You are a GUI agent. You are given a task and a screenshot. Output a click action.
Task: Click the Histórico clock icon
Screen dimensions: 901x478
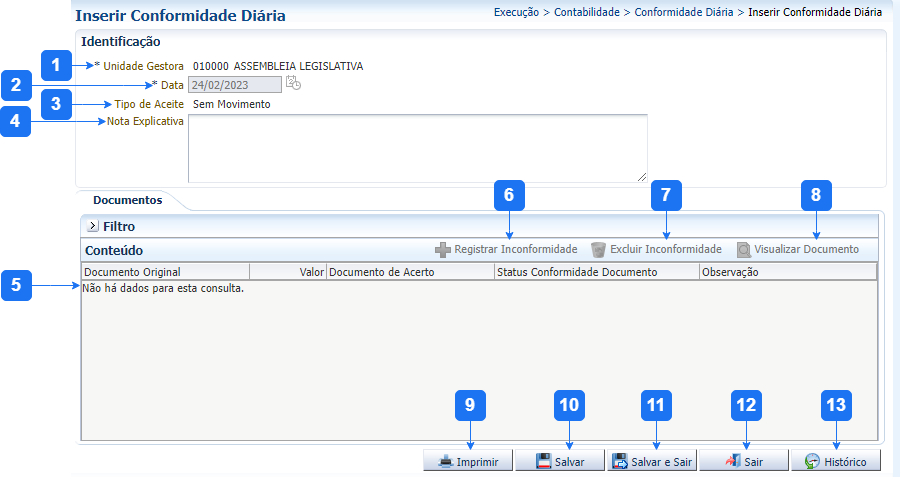[x=812, y=461]
